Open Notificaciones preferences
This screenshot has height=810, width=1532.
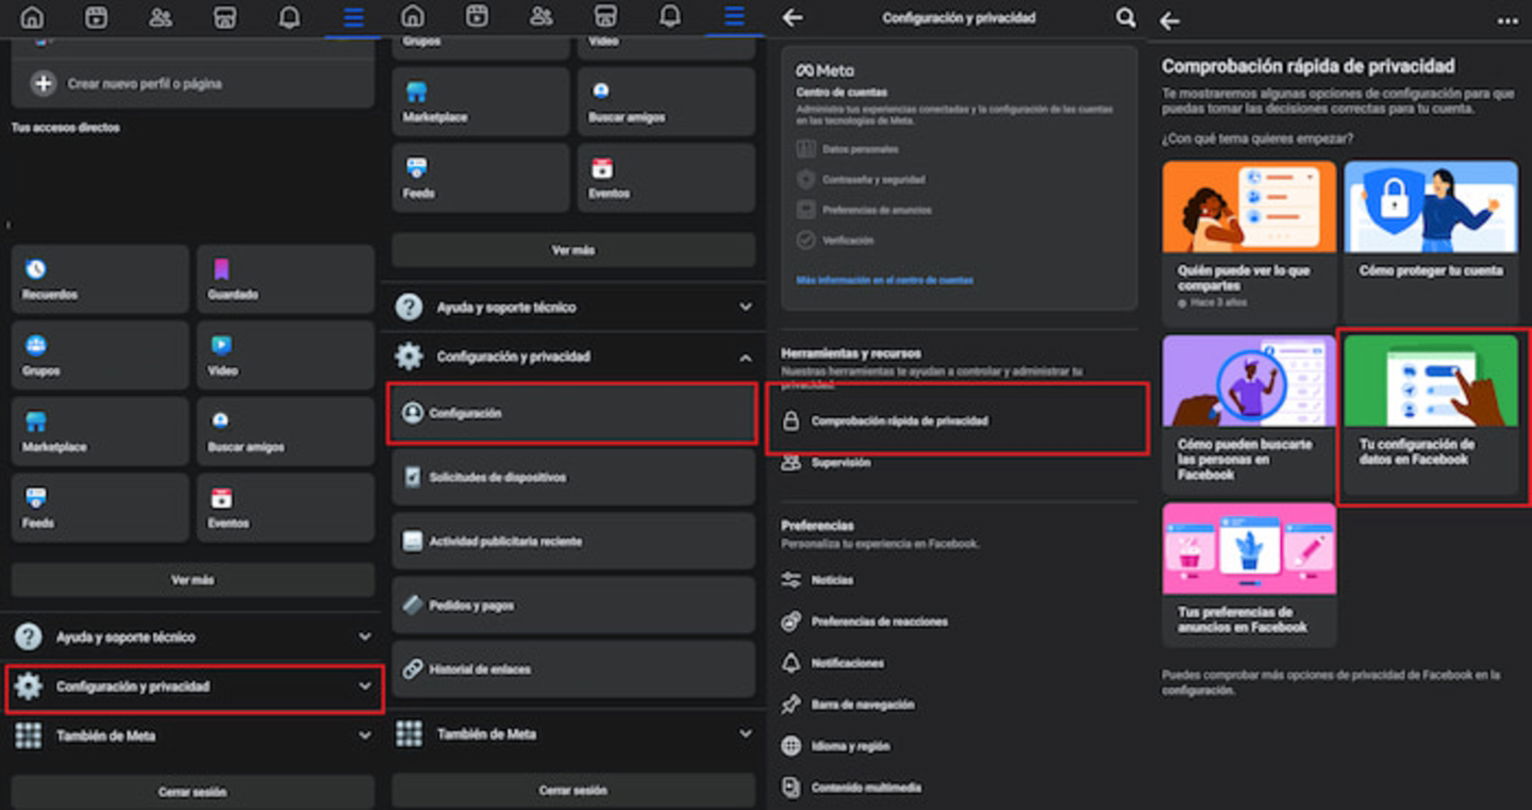[833, 663]
